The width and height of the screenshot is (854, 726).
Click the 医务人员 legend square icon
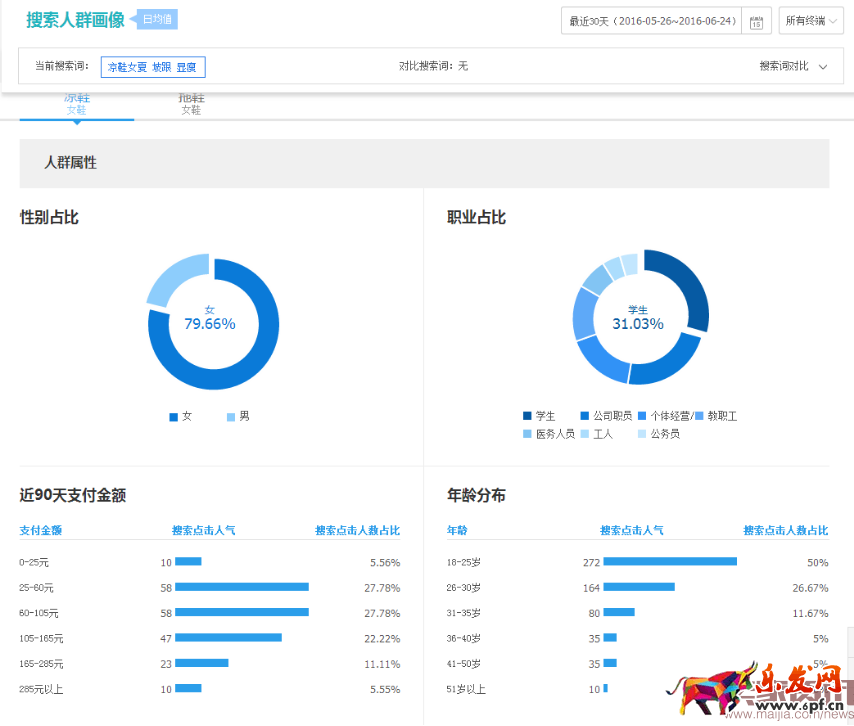pos(527,434)
